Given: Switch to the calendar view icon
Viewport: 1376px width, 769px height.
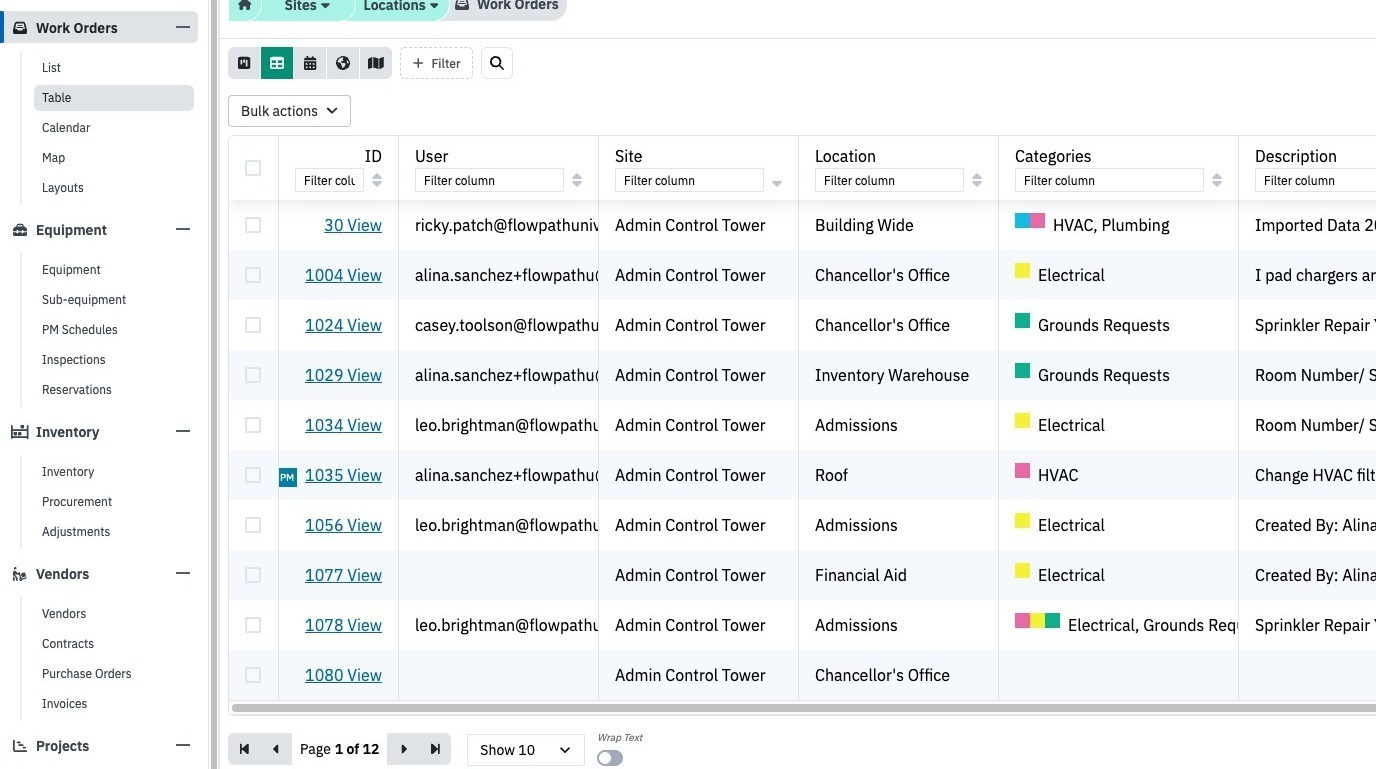Looking at the screenshot, I should coord(310,63).
